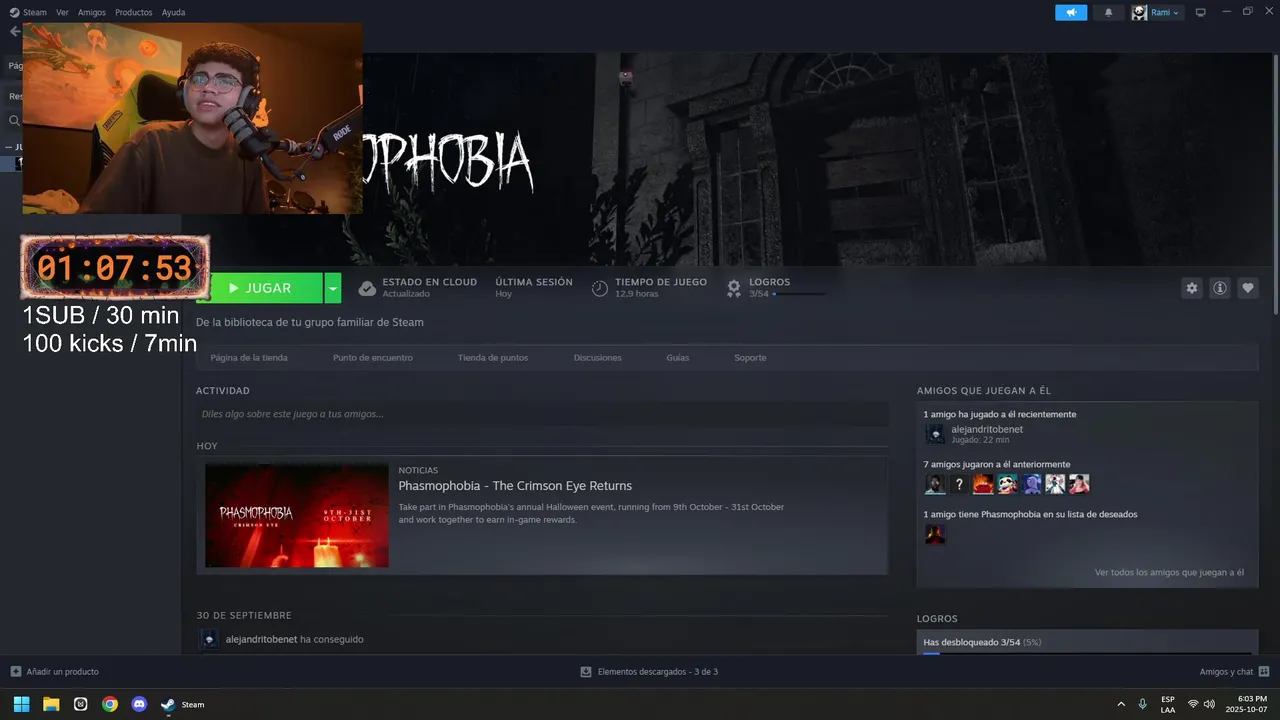Click the page vertical scrollbar
Viewport: 1280px width, 720px height.
(1275, 185)
